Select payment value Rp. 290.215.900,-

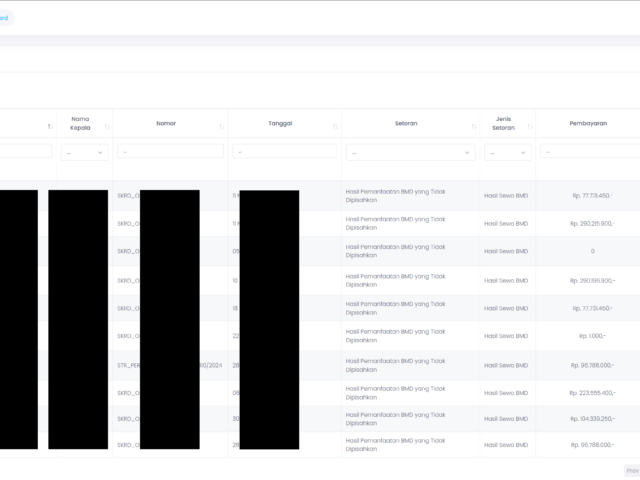pos(592,224)
